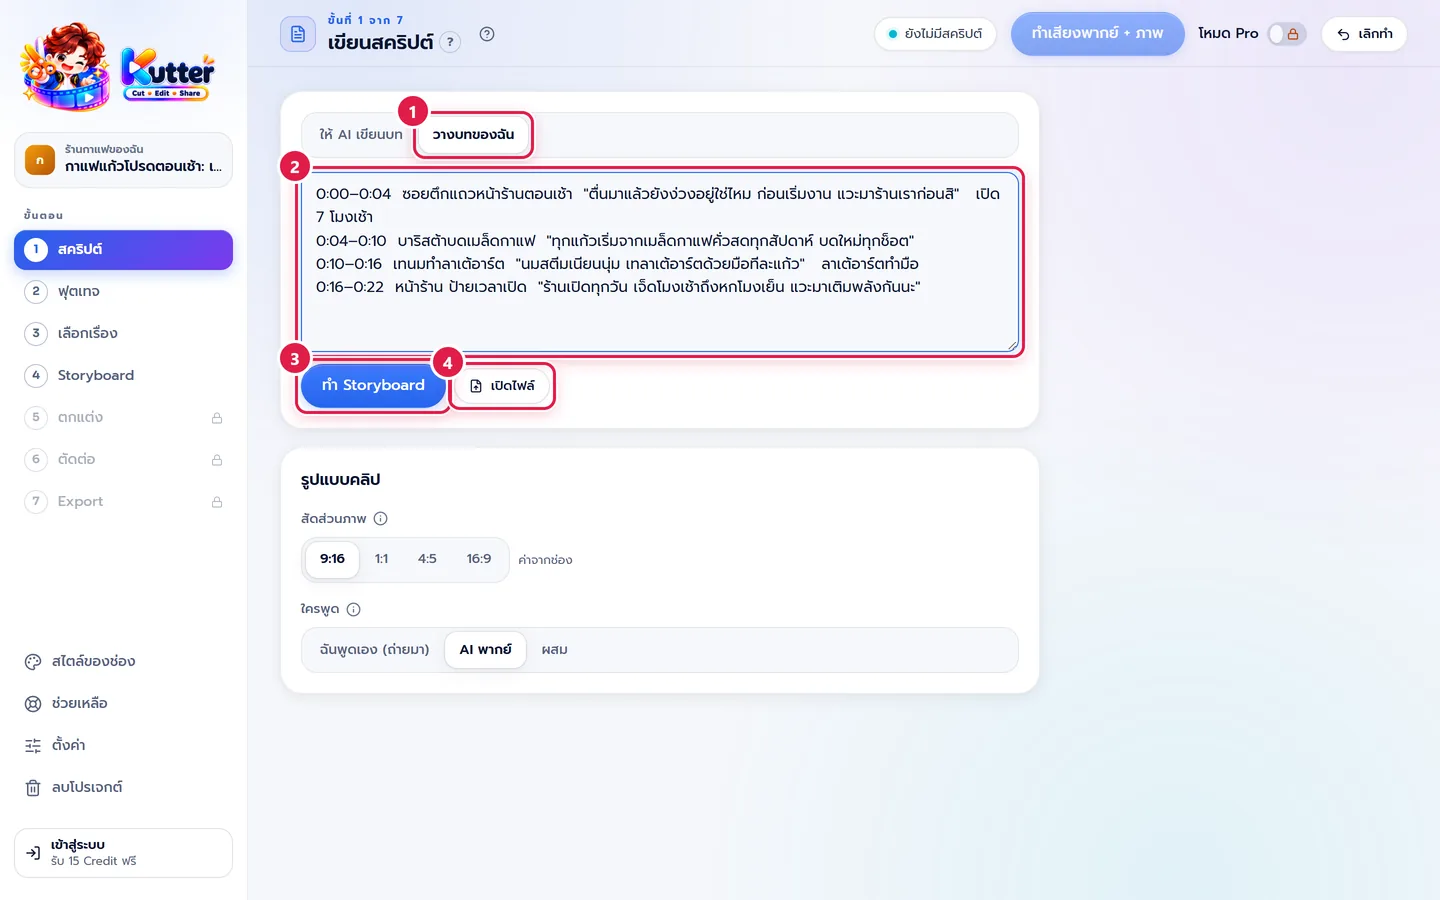Switch to วางบทของฉัน tab
The width and height of the screenshot is (1440, 900).
point(473,134)
